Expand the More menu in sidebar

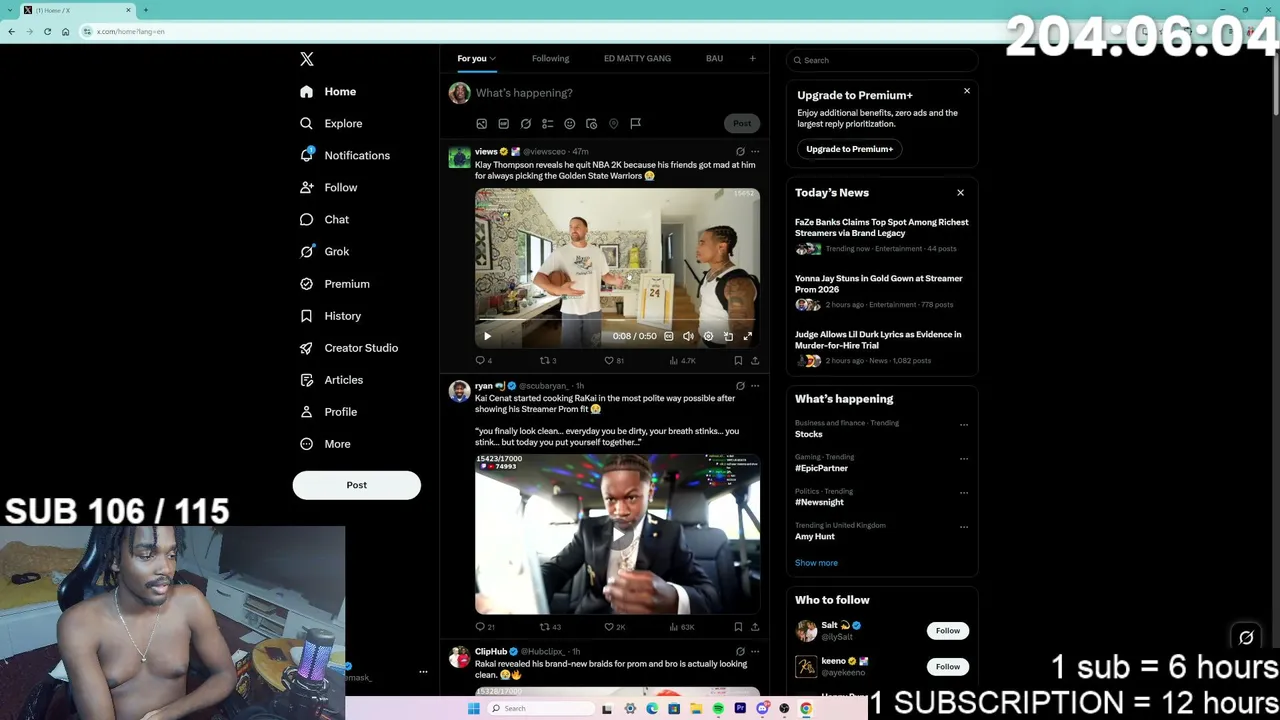[x=325, y=444]
